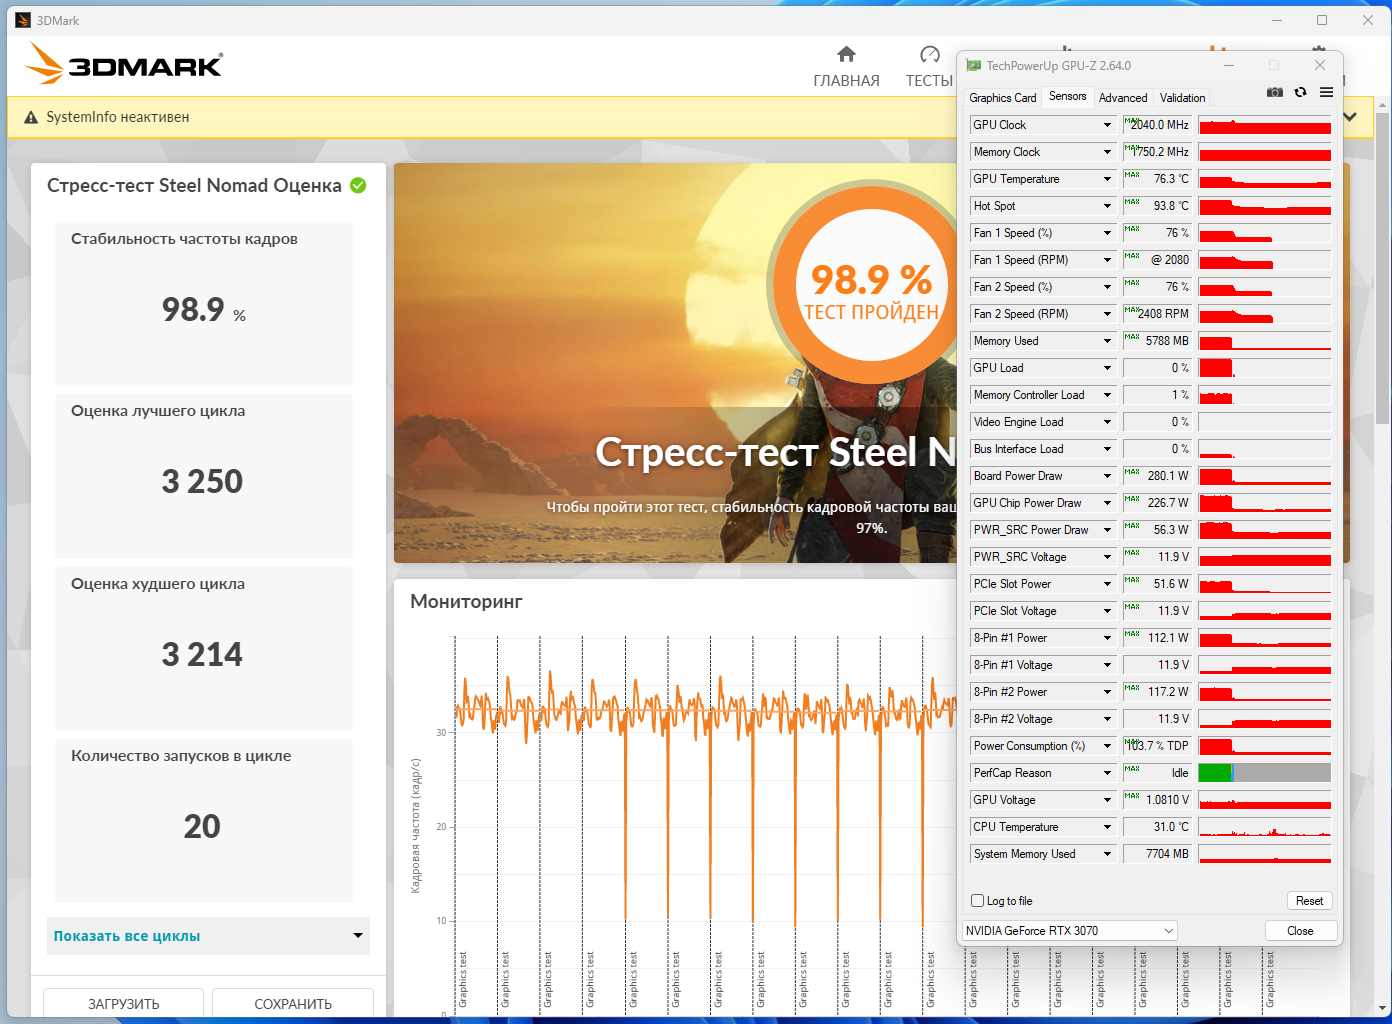Image resolution: width=1392 pixels, height=1024 pixels.
Task: Open the PerfCap Reason dropdown
Action: [x=1108, y=773]
